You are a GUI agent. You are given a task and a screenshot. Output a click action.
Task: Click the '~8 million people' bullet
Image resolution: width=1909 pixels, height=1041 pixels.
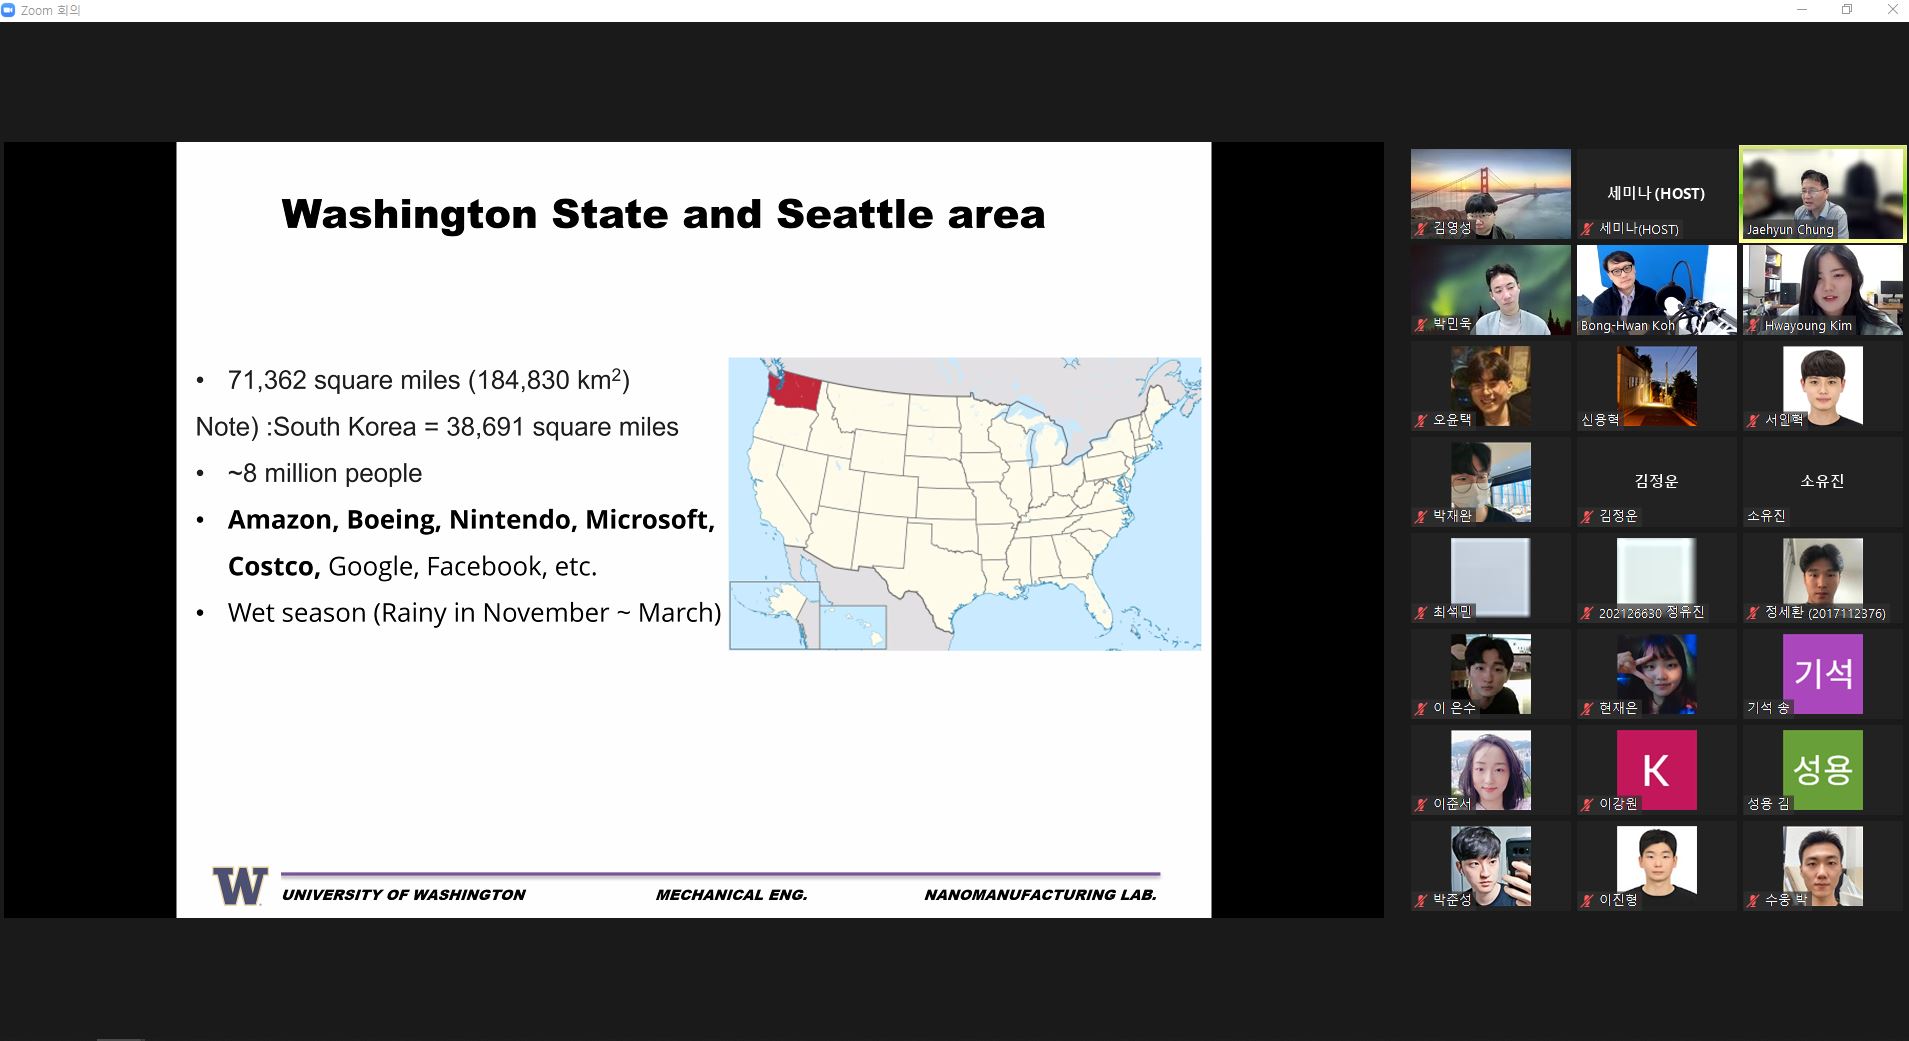tap(324, 473)
